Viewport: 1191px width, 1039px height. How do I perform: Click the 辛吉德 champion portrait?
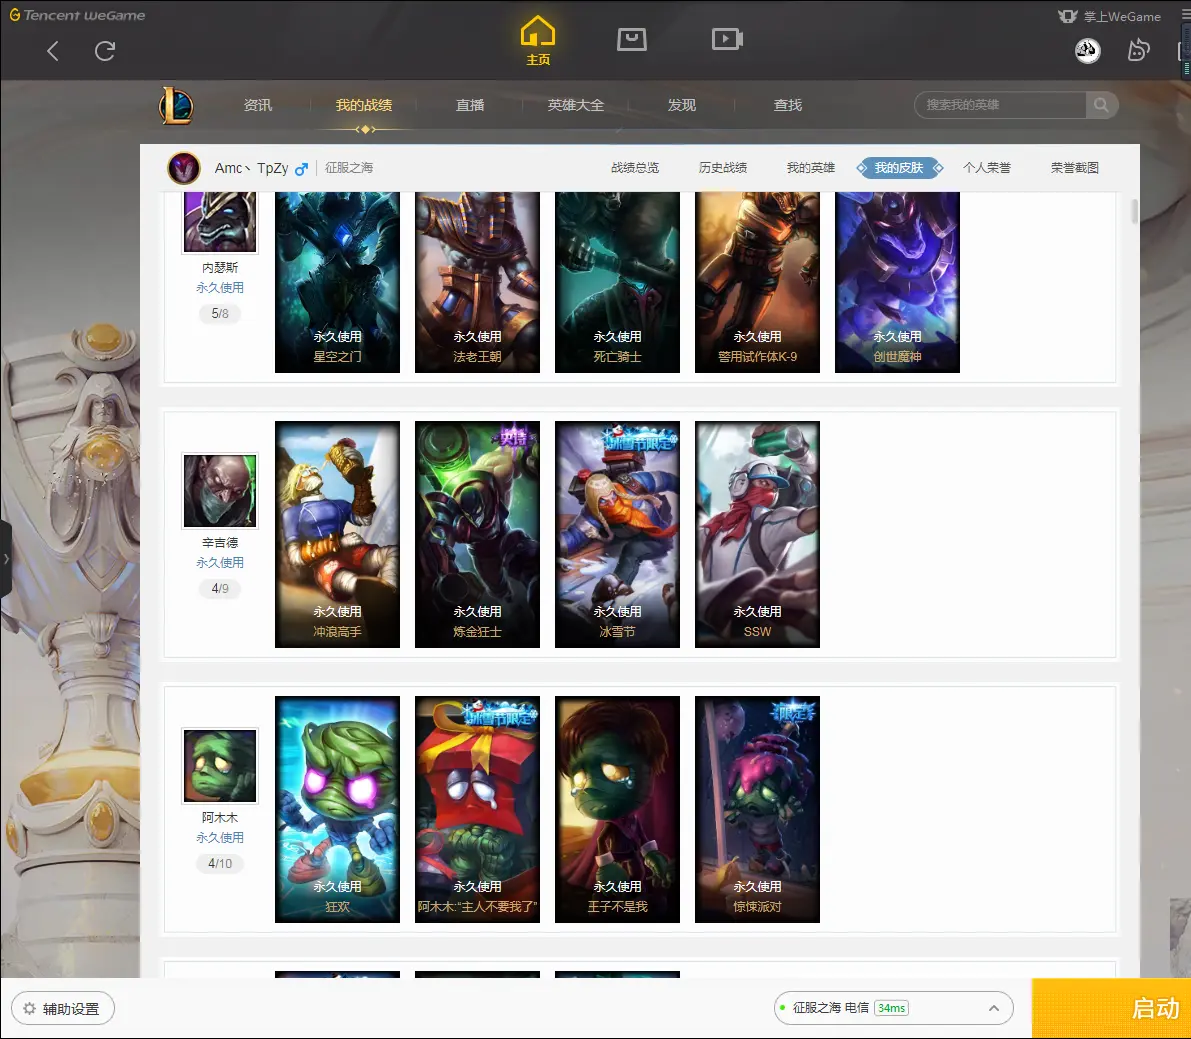pyautogui.click(x=220, y=491)
